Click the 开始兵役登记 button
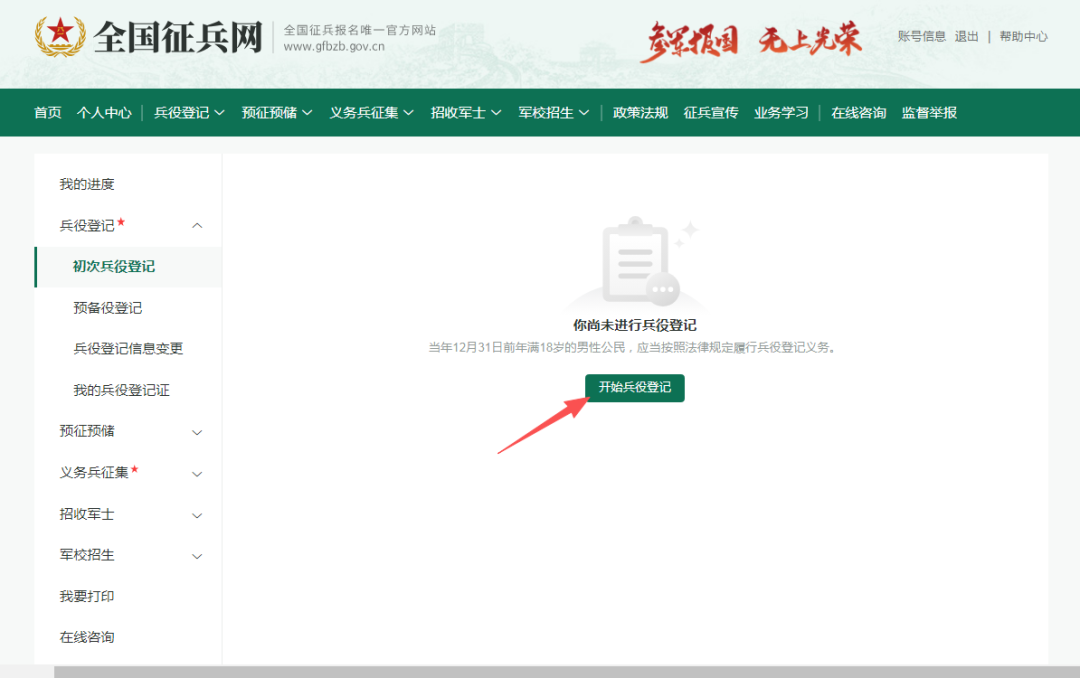Viewport: 1080px width, 678px height. tap(635, 388)
